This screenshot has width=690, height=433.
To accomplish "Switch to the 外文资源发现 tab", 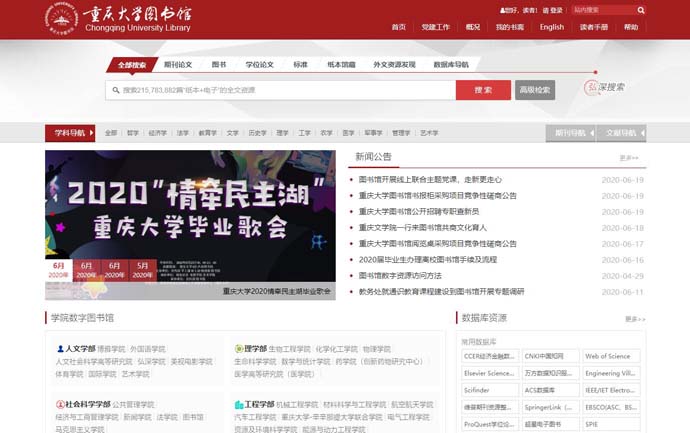I will coord(394,65).
